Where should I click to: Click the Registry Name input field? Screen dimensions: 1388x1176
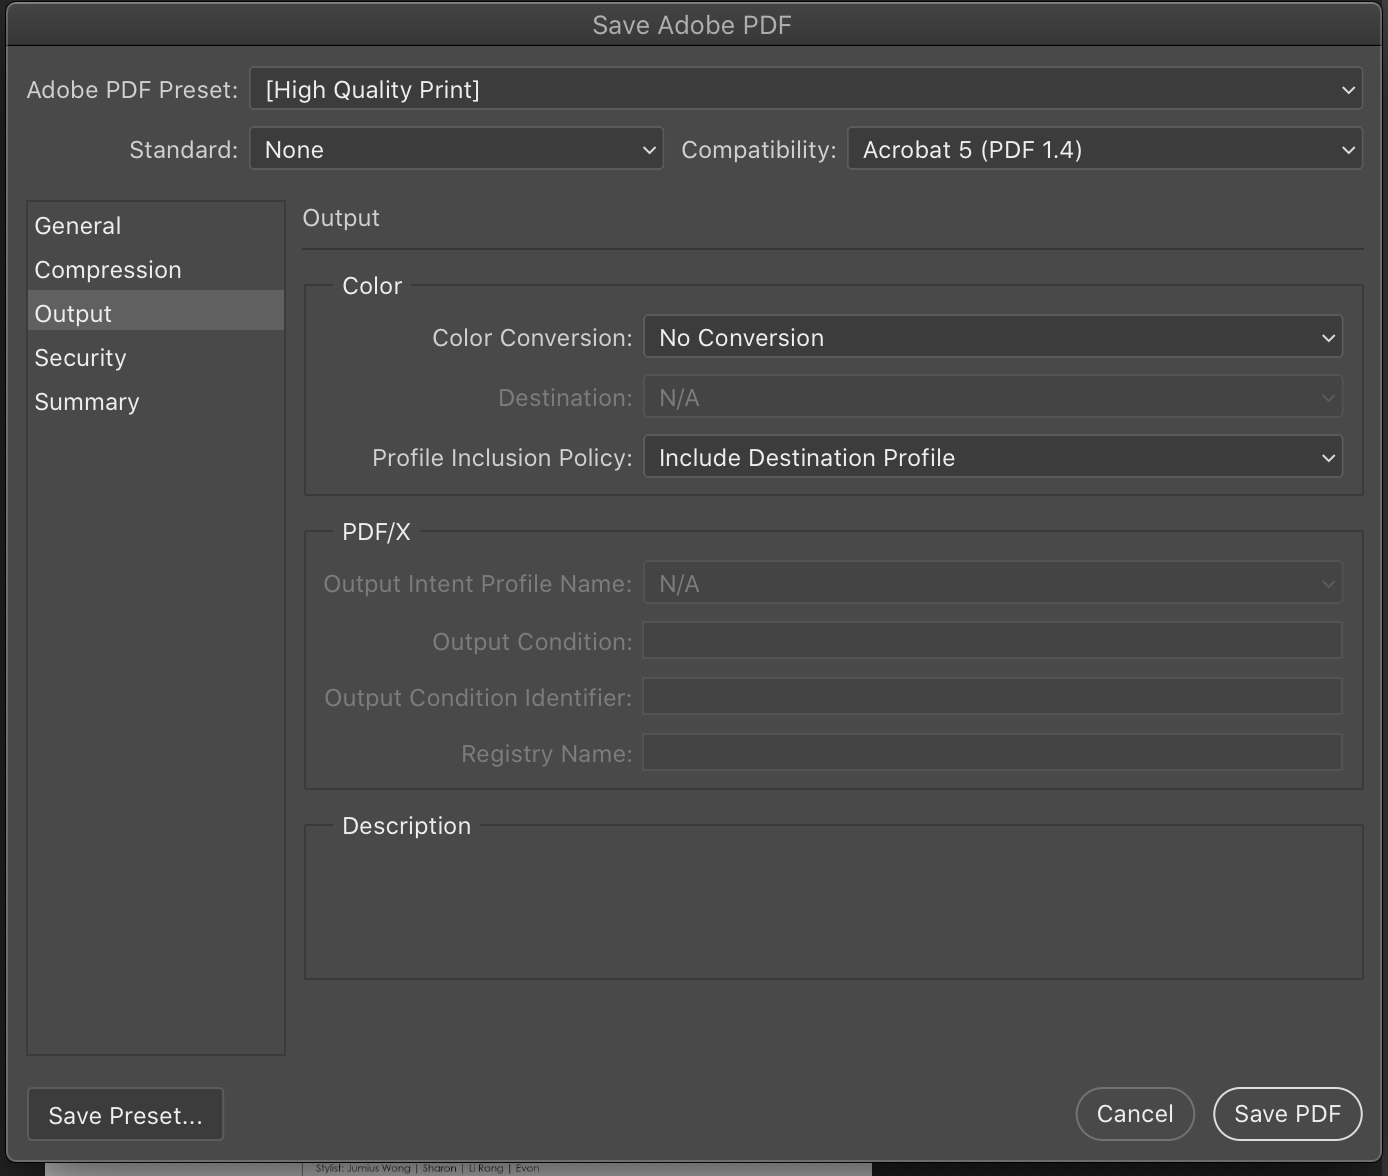[992, 752]
